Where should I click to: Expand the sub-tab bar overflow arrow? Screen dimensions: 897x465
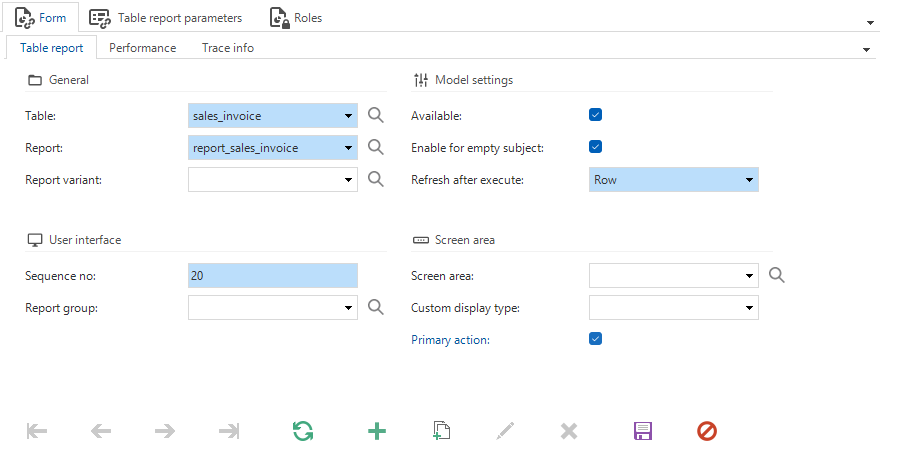[x=866, y=50]
